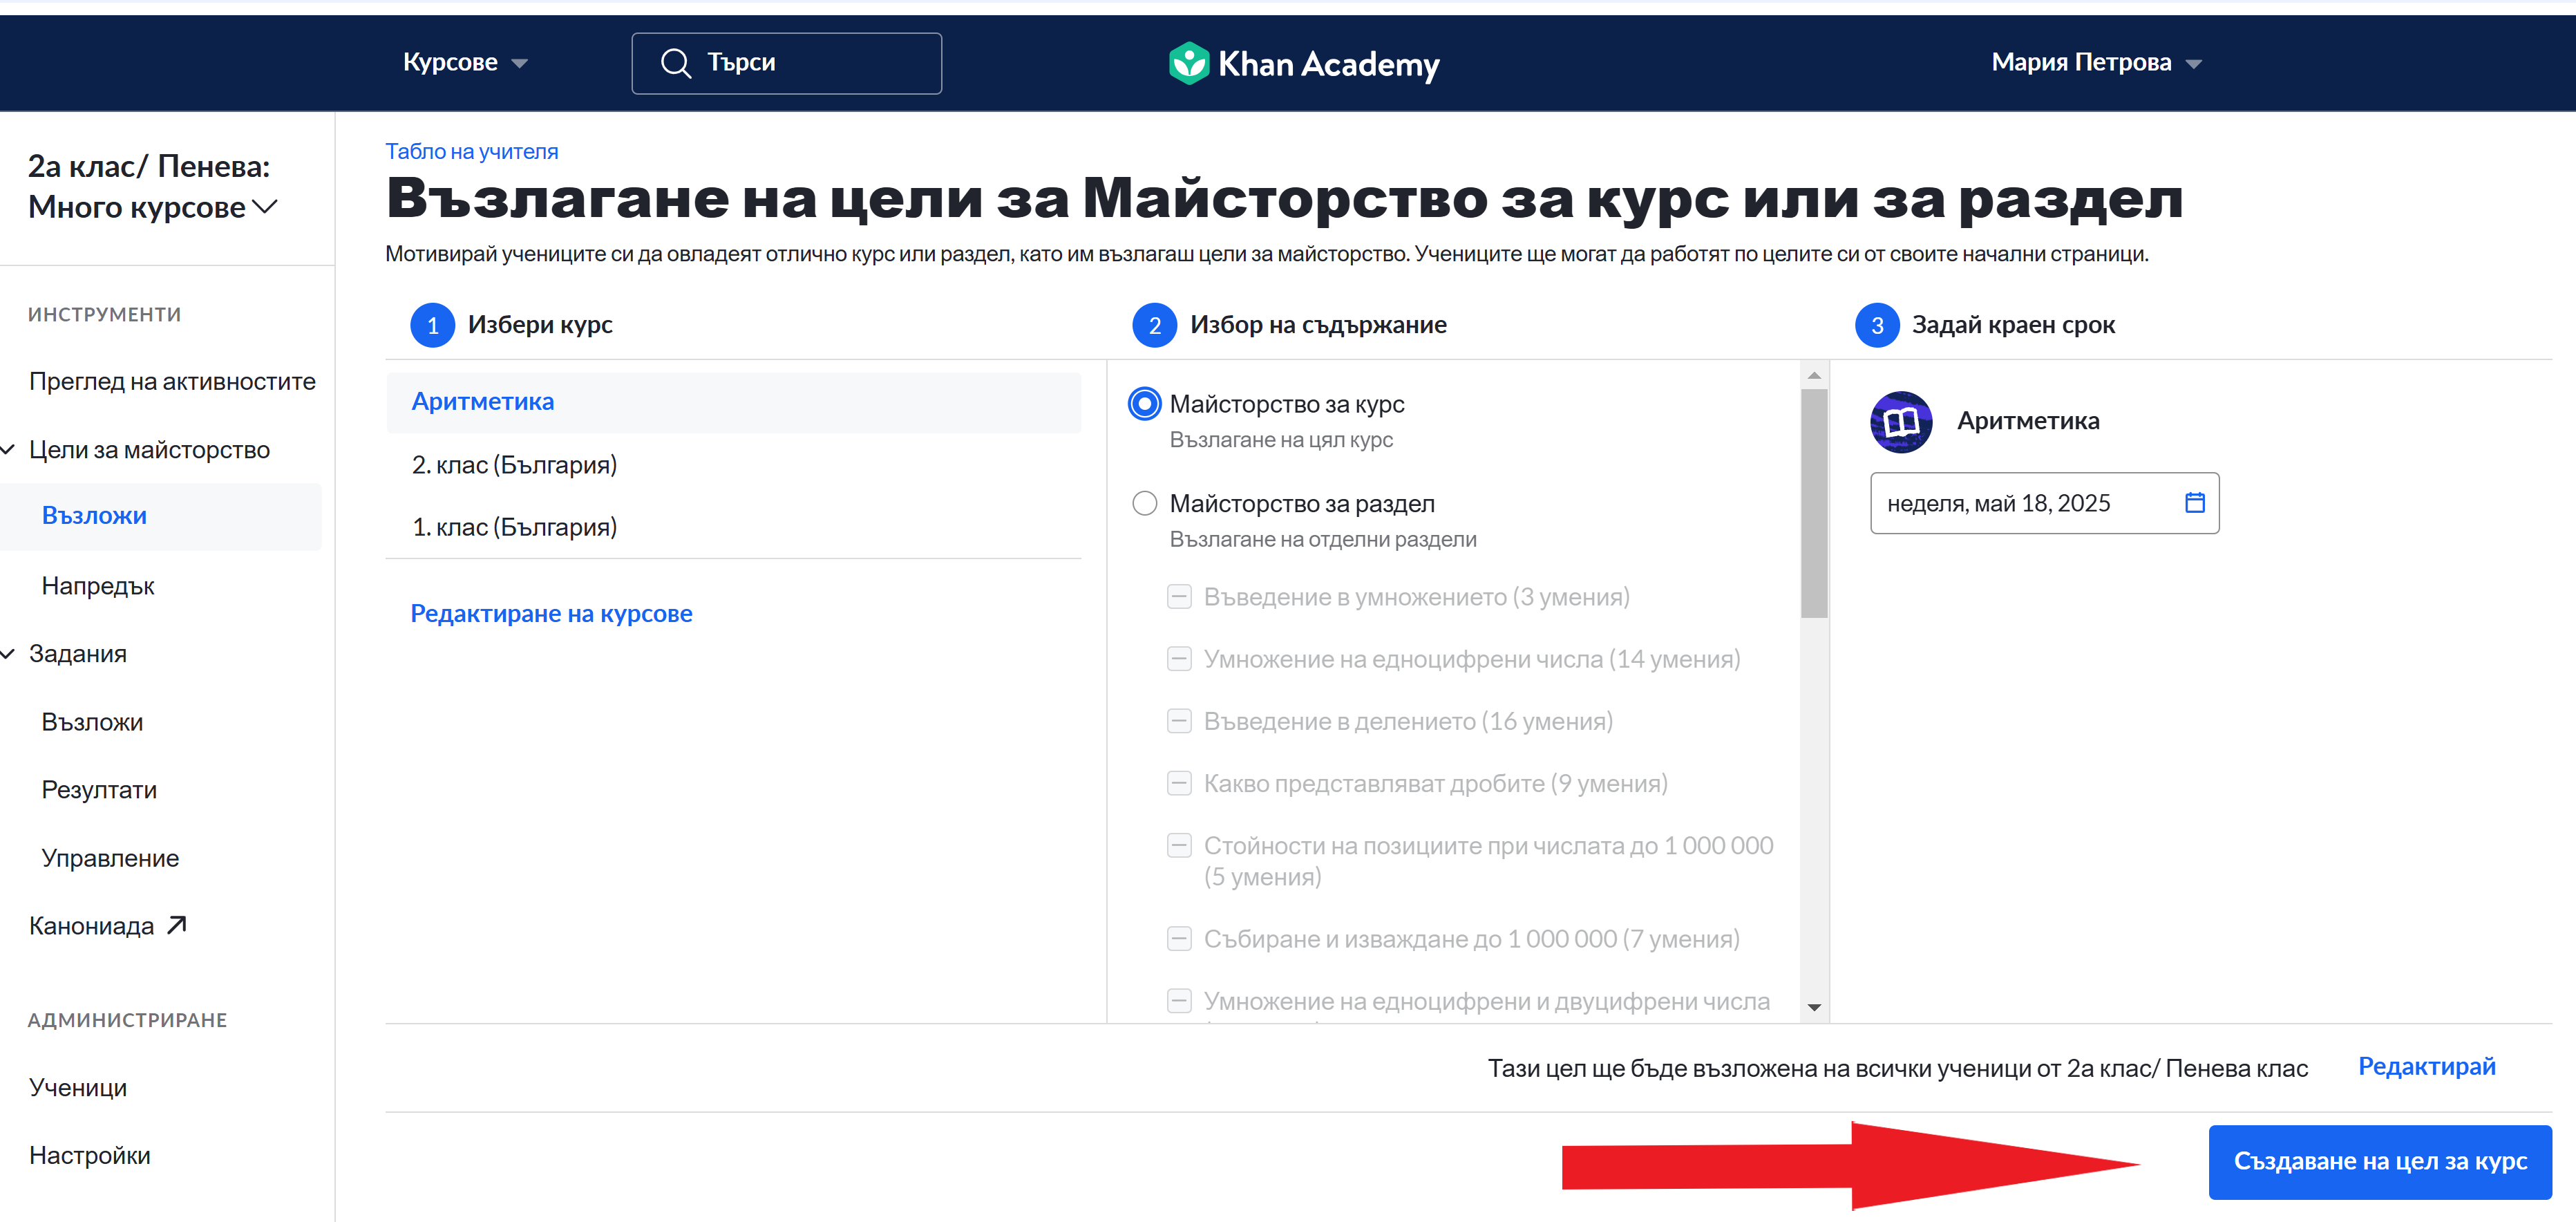Click the Създаване на цел за курс button

(2379, 1162)
